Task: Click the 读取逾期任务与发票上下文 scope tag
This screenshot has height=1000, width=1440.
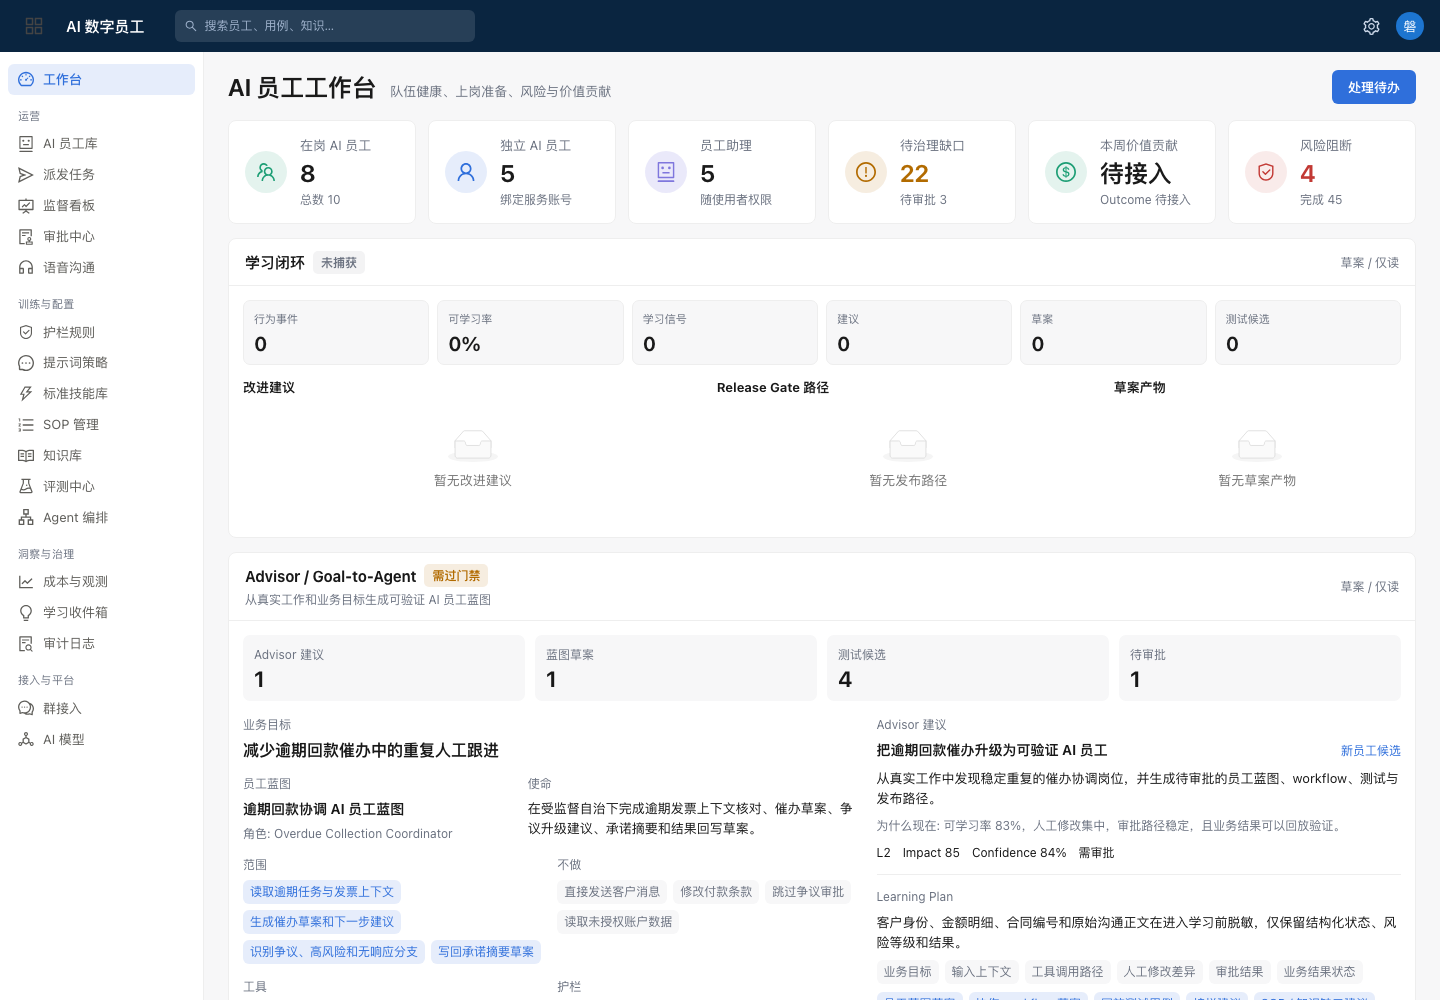Action: (x=322, y=892)
